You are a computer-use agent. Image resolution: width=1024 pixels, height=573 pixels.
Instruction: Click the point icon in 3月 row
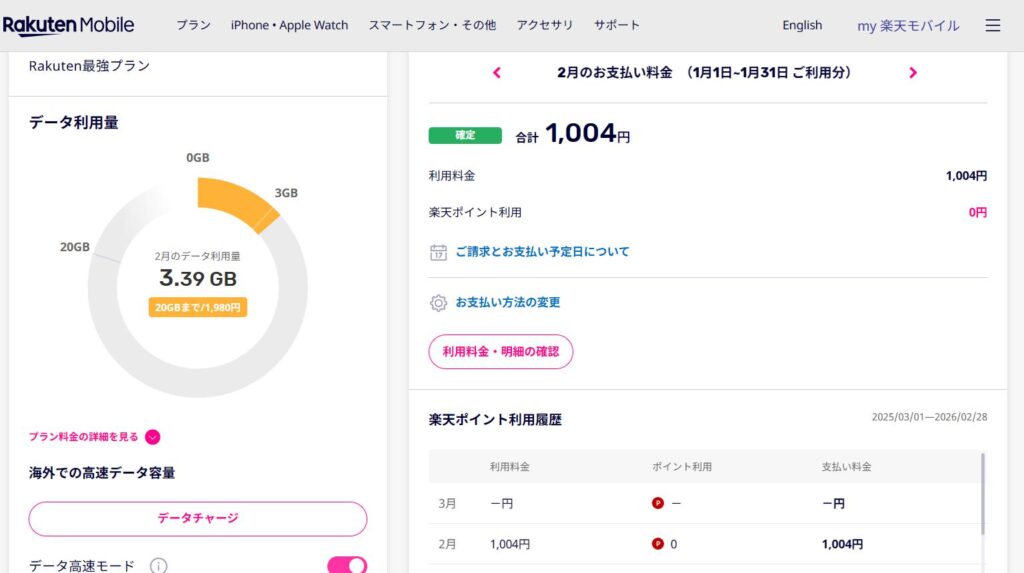coord(658,503)
